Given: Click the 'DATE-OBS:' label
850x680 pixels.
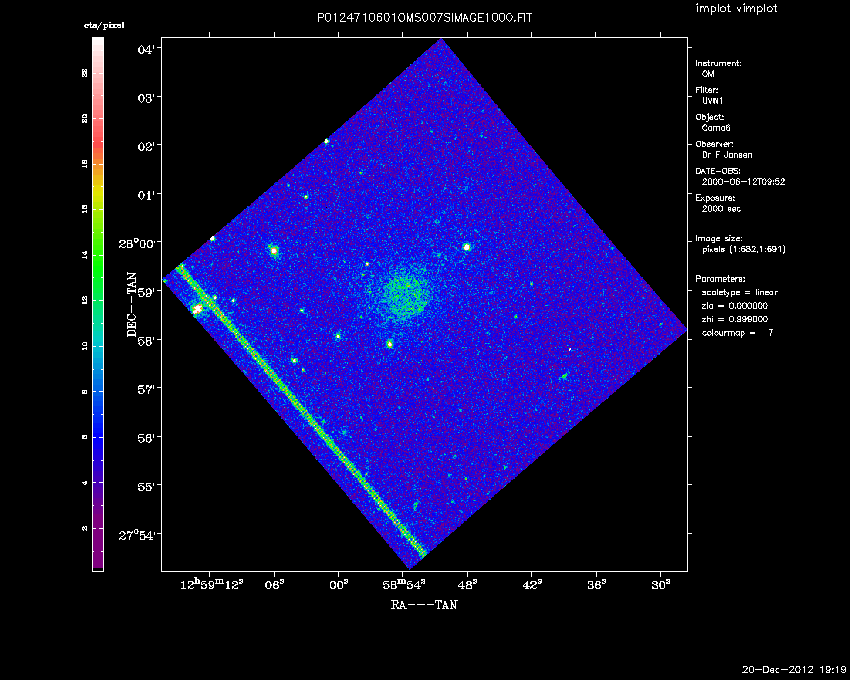Looking at the screenshot, I should tap(717, 171).
